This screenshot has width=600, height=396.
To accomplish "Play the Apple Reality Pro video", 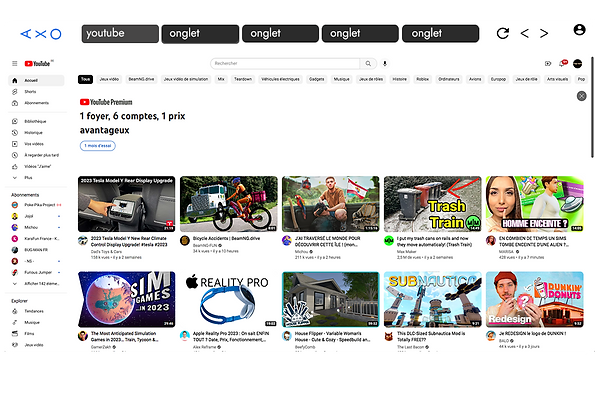I will coord(229,300).
